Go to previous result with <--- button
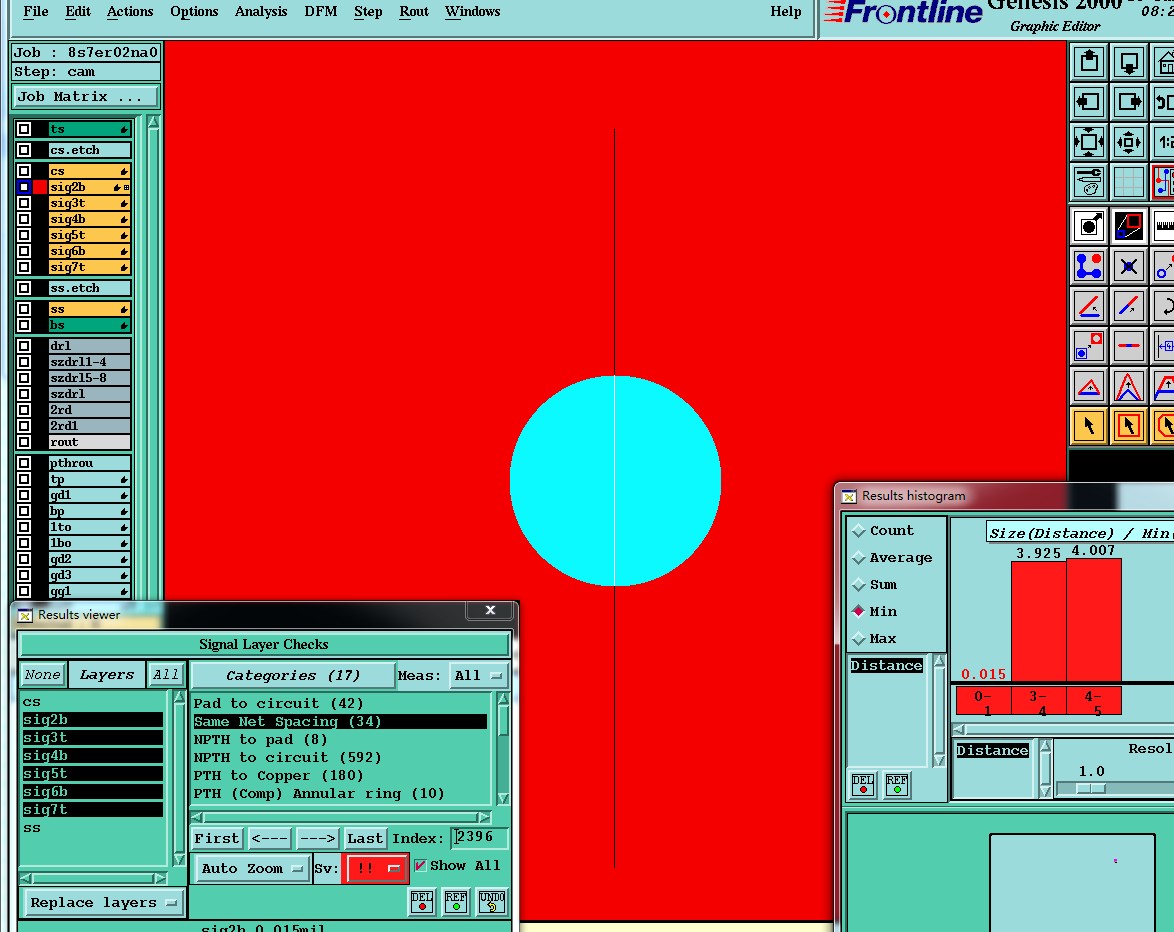This screenshot has height=932, width=1174. 269,838
